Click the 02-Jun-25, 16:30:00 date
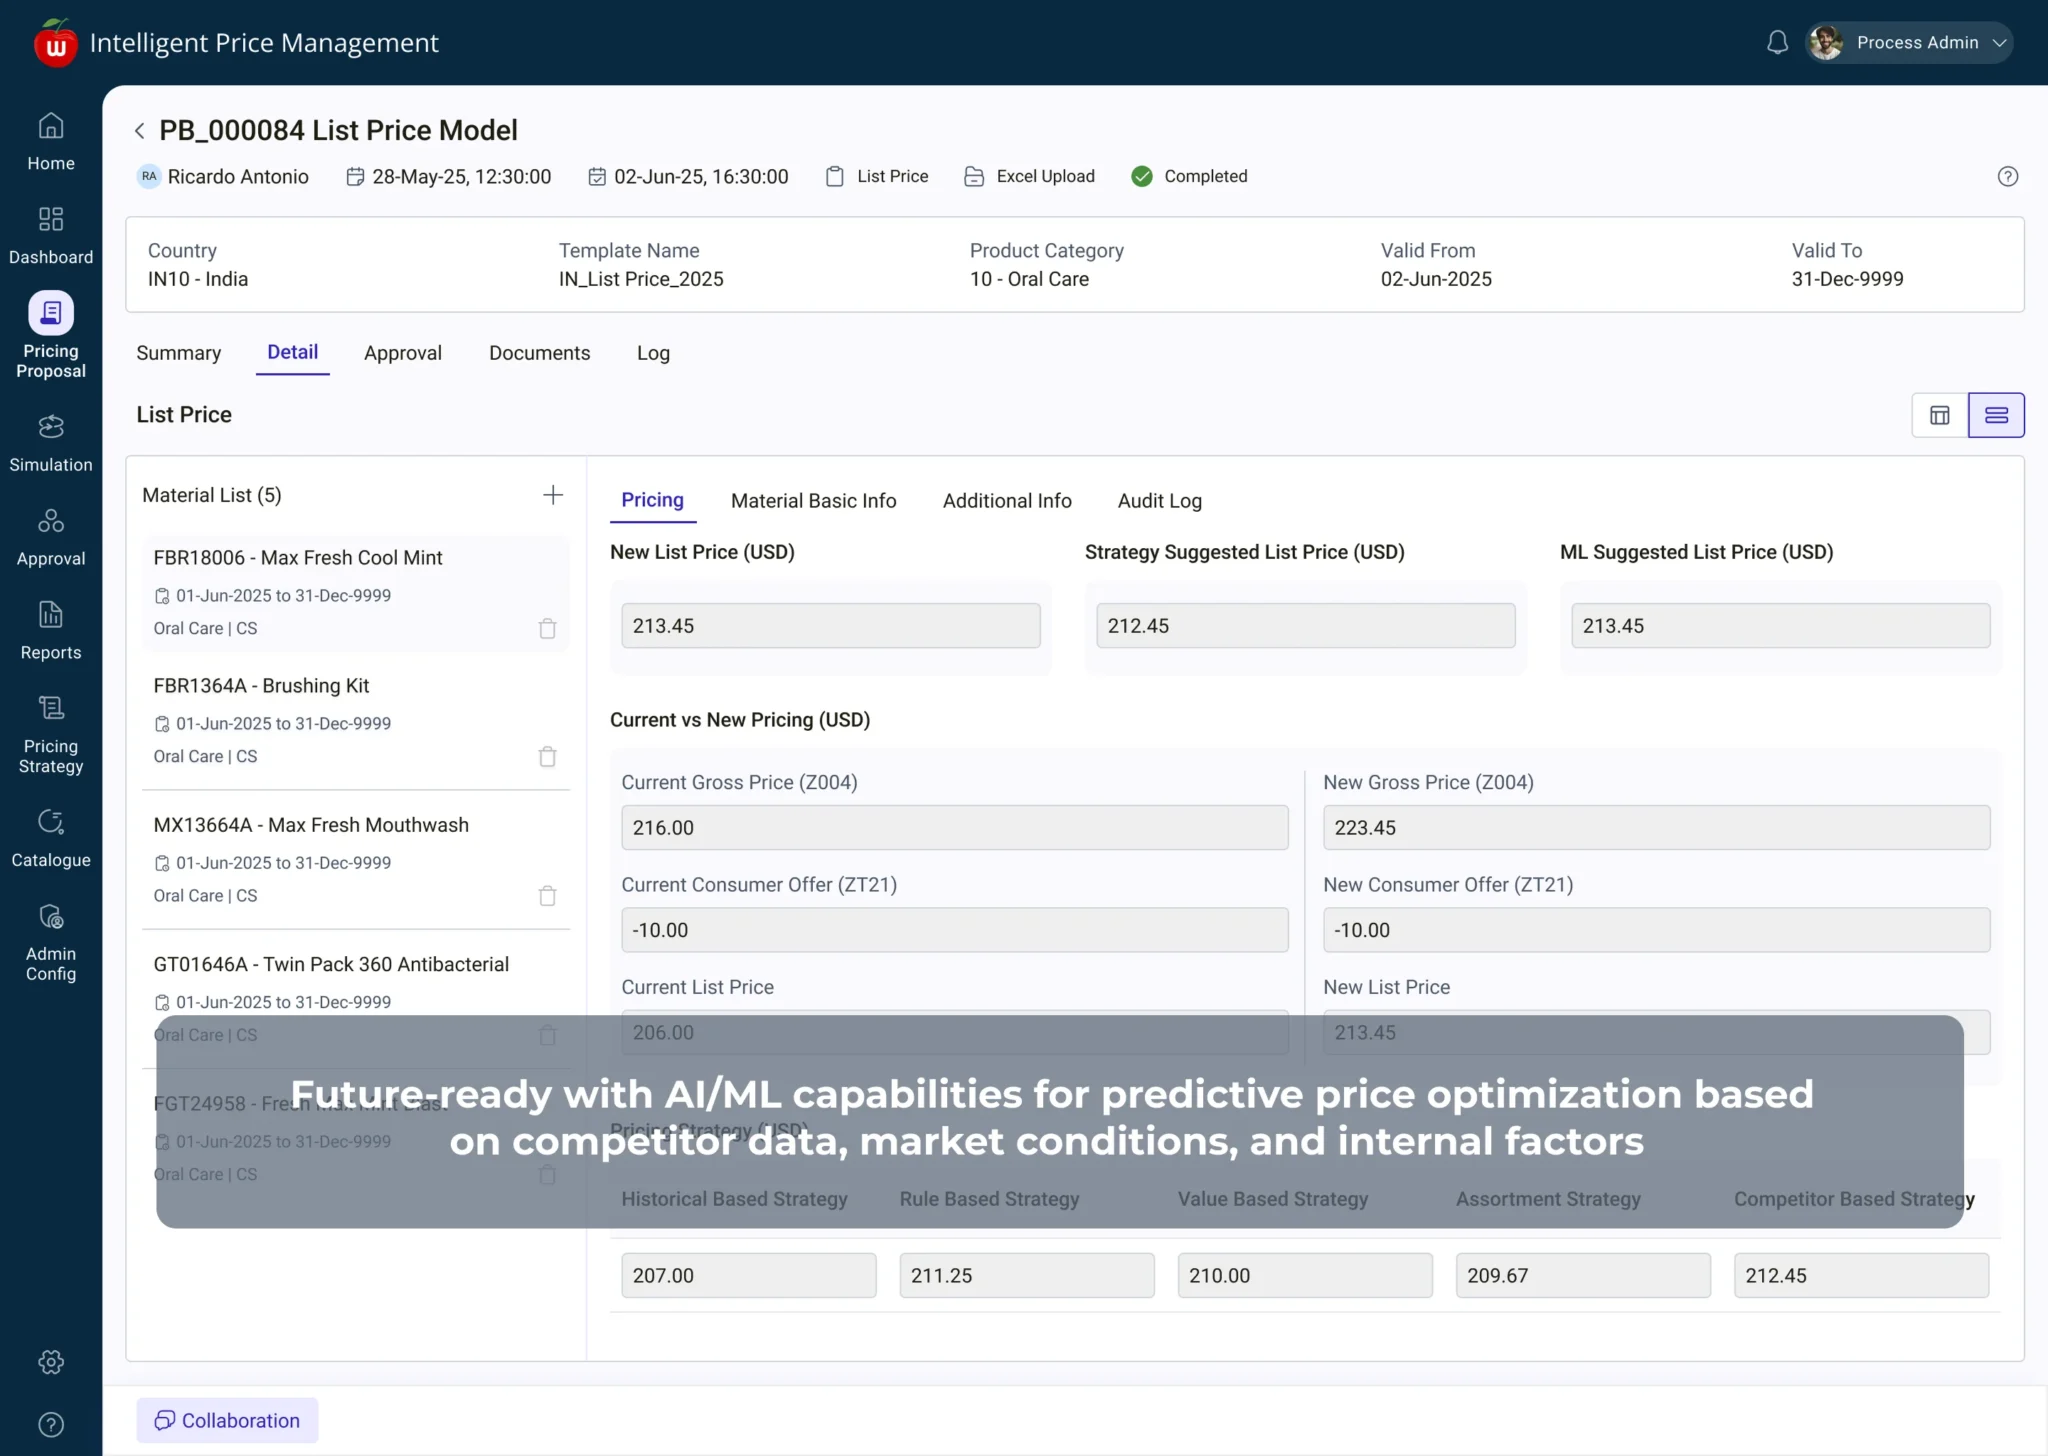 coord(701,177)
